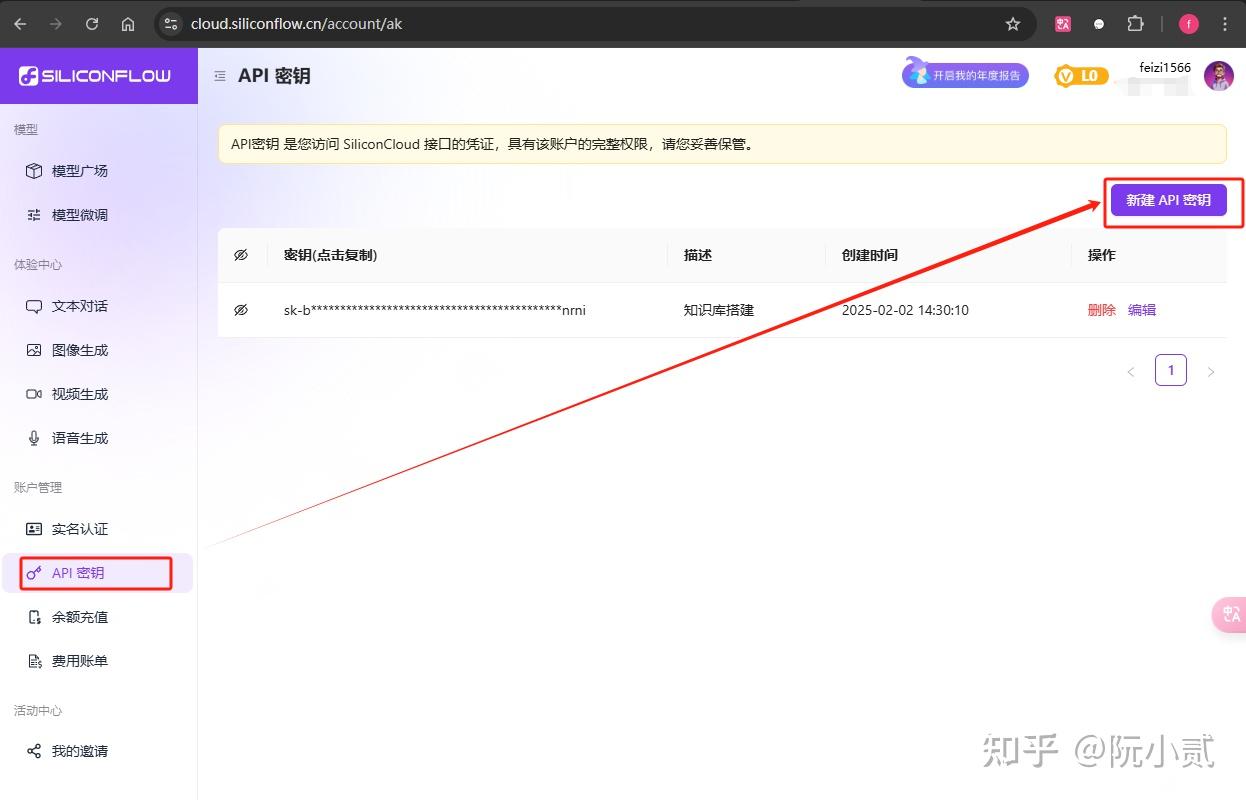The image size is (1246, 800).
Task: Click the chat-bubble extension icon in toolbar
Action: [1099, 24]
